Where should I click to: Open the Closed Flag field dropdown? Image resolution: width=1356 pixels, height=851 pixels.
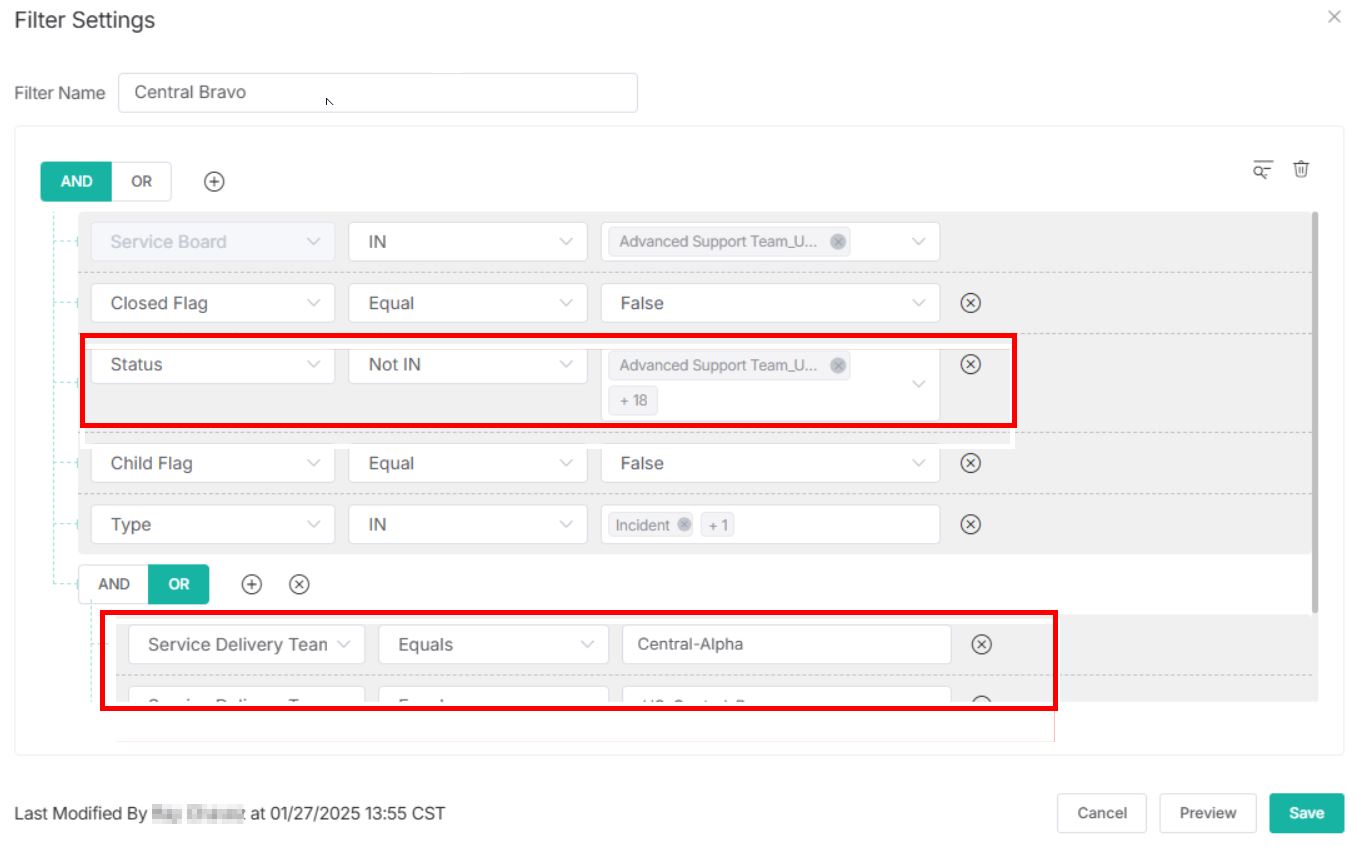coord(212,303)
